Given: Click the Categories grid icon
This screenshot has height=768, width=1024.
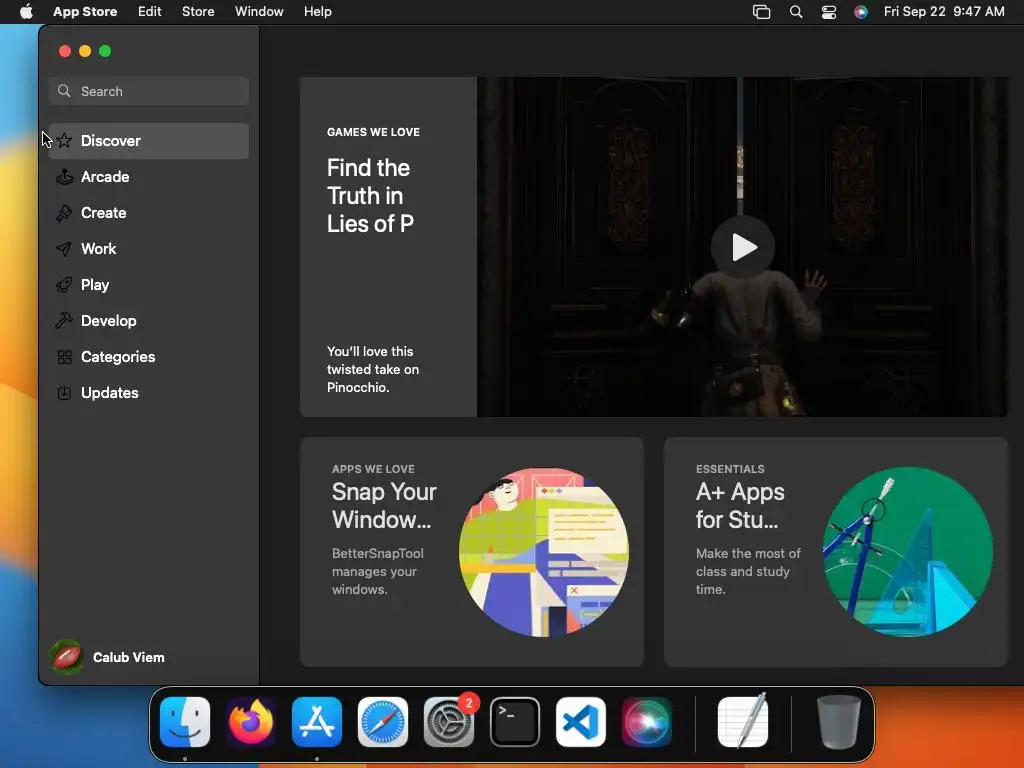Looking at the screenshot, I should pos(64,357).
